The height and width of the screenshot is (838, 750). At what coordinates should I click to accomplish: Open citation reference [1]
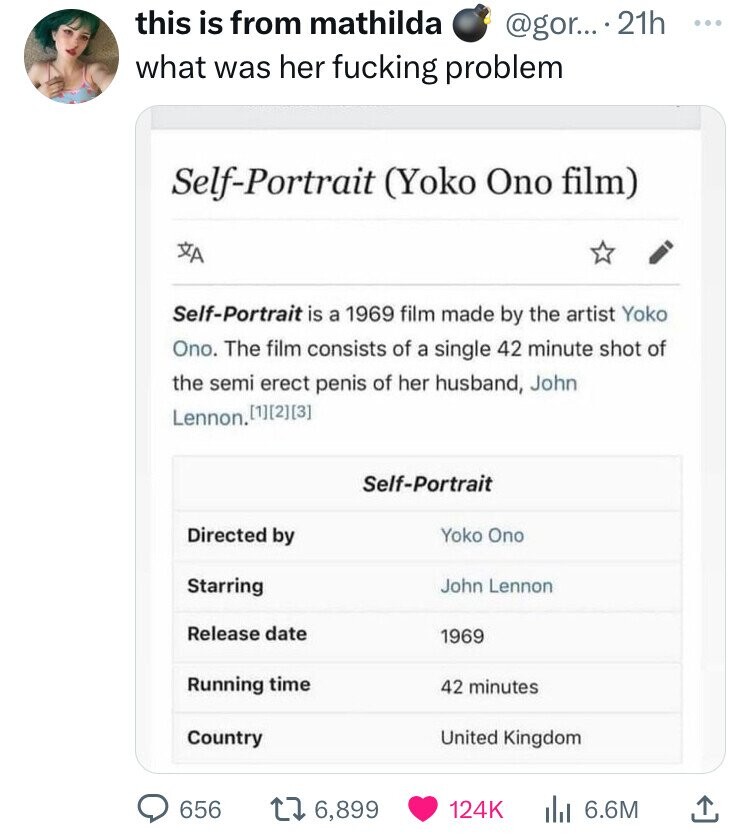(x=260, y=412)
